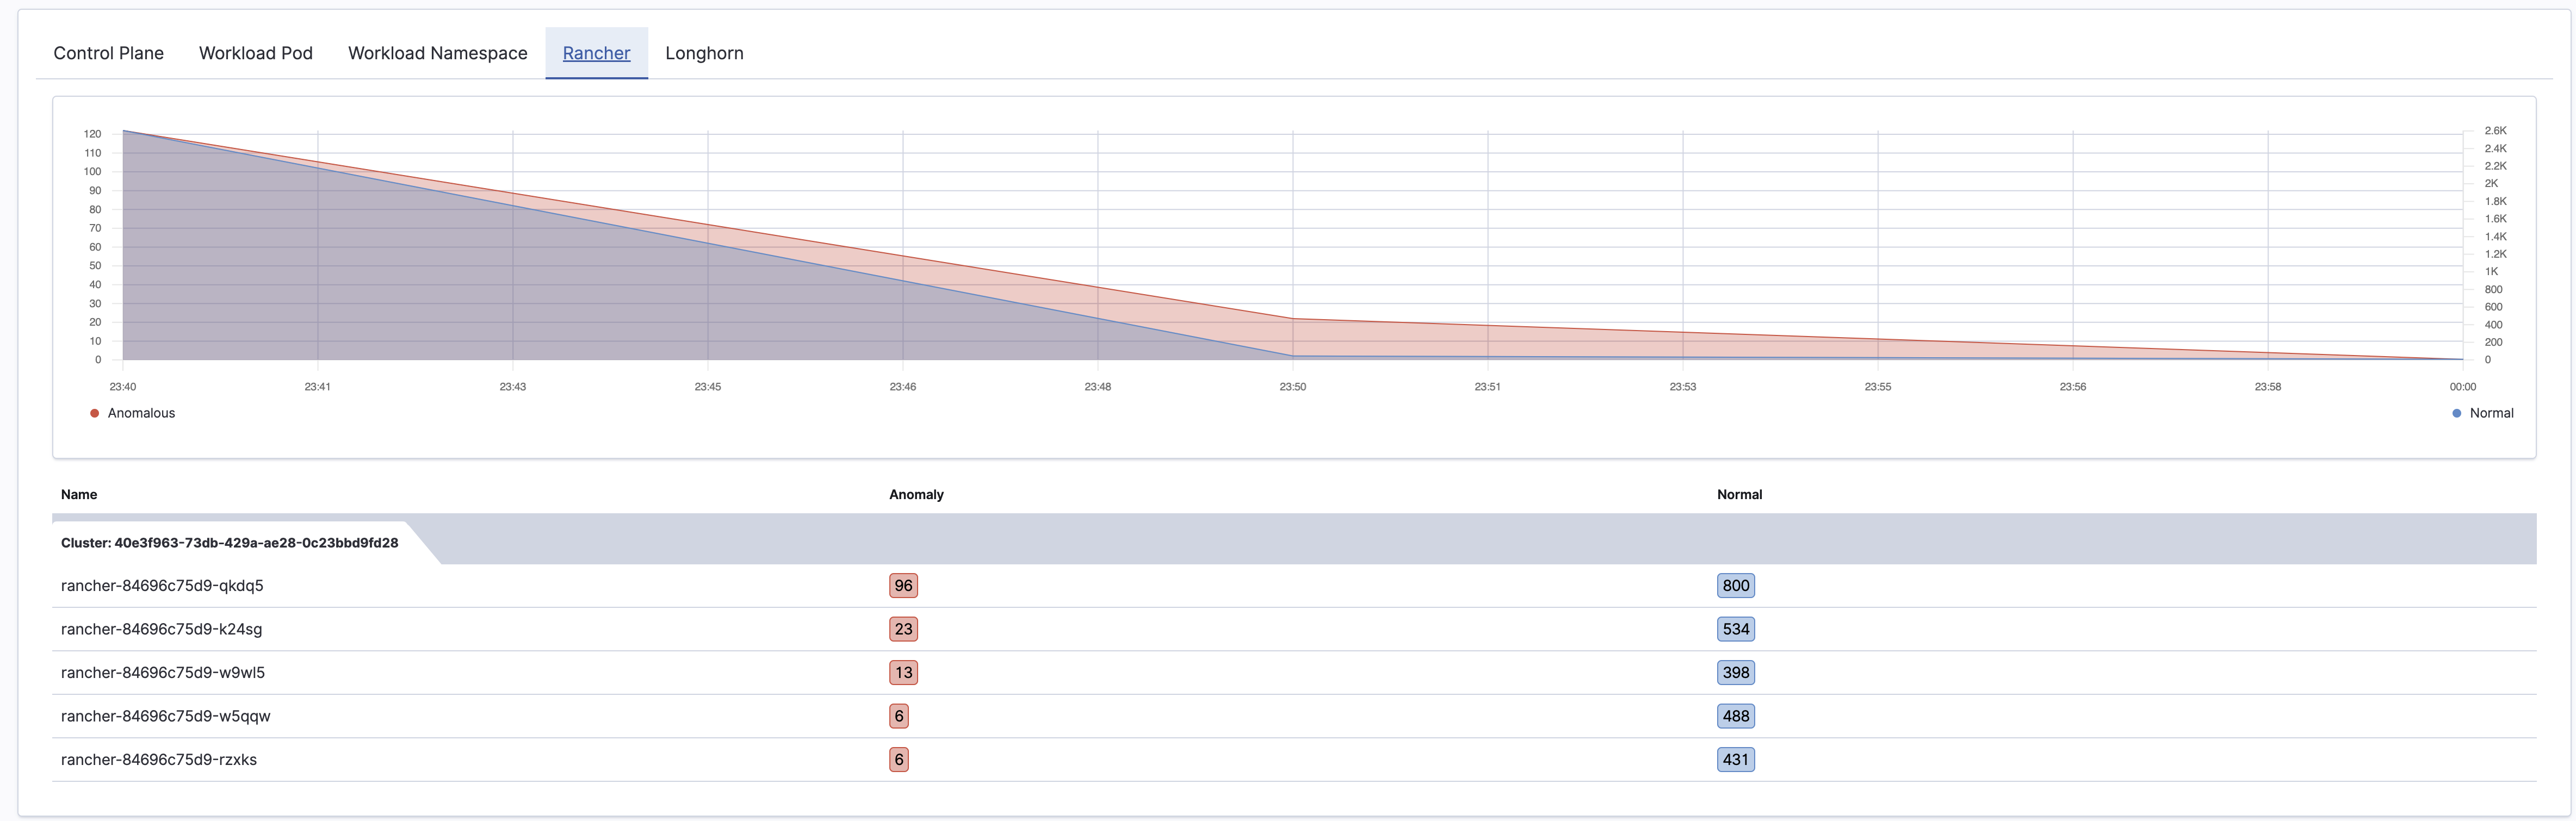Image resolution: width=2576 pixels, height=821 pixels.
Task: Select row rancher-84696c75d9-k24sg
Action: (1294, 629)
